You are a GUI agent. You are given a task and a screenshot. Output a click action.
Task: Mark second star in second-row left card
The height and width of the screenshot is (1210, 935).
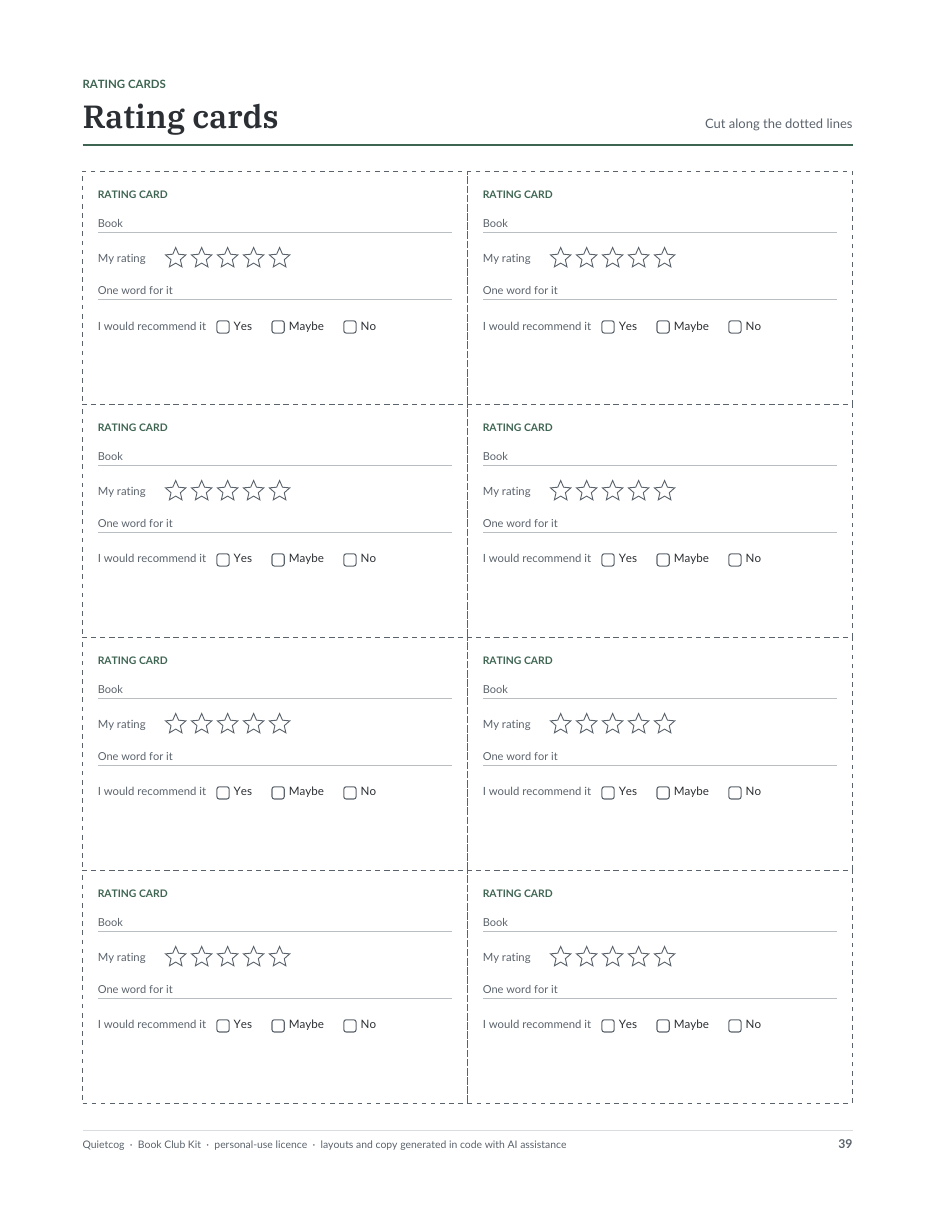pyautogui.click(x=202, y=491)
